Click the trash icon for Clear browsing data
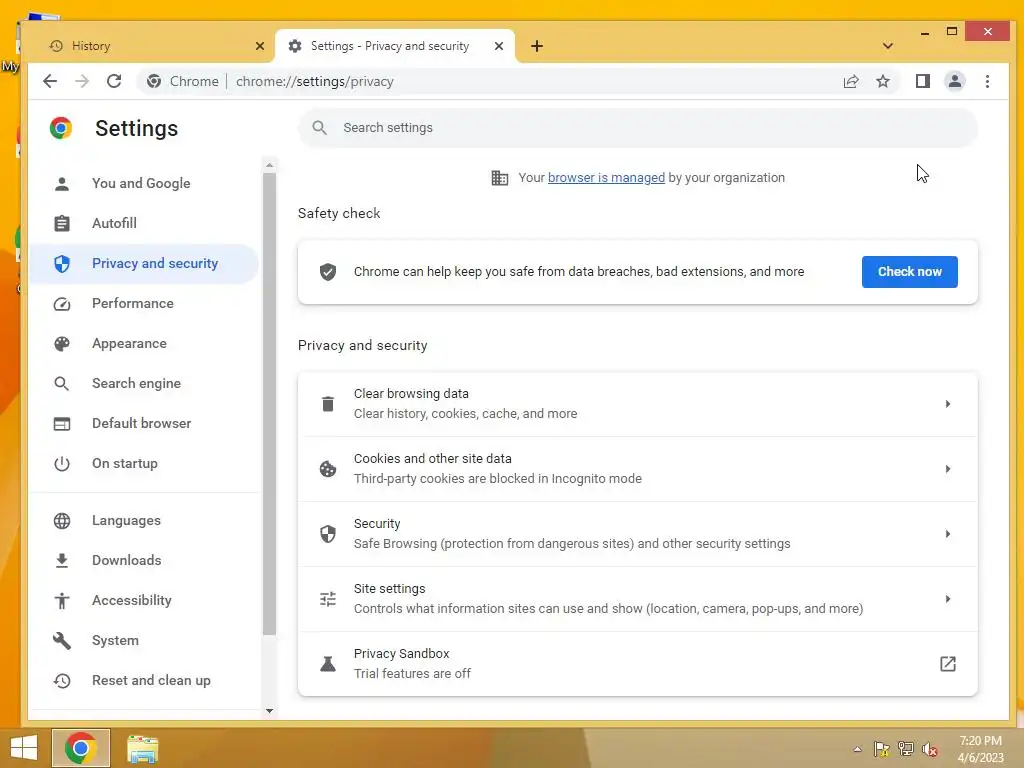 [x=328, y=404]
